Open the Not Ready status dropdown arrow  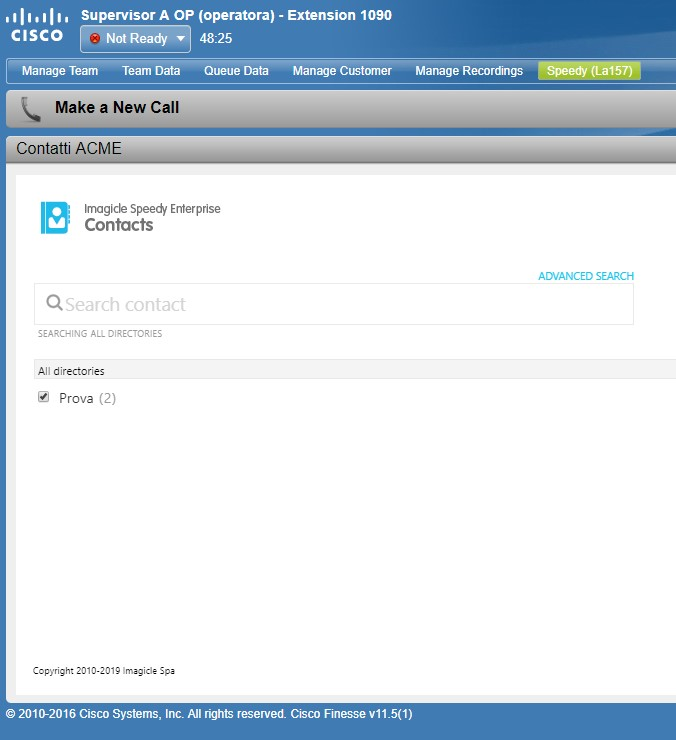tap(180, 39)
